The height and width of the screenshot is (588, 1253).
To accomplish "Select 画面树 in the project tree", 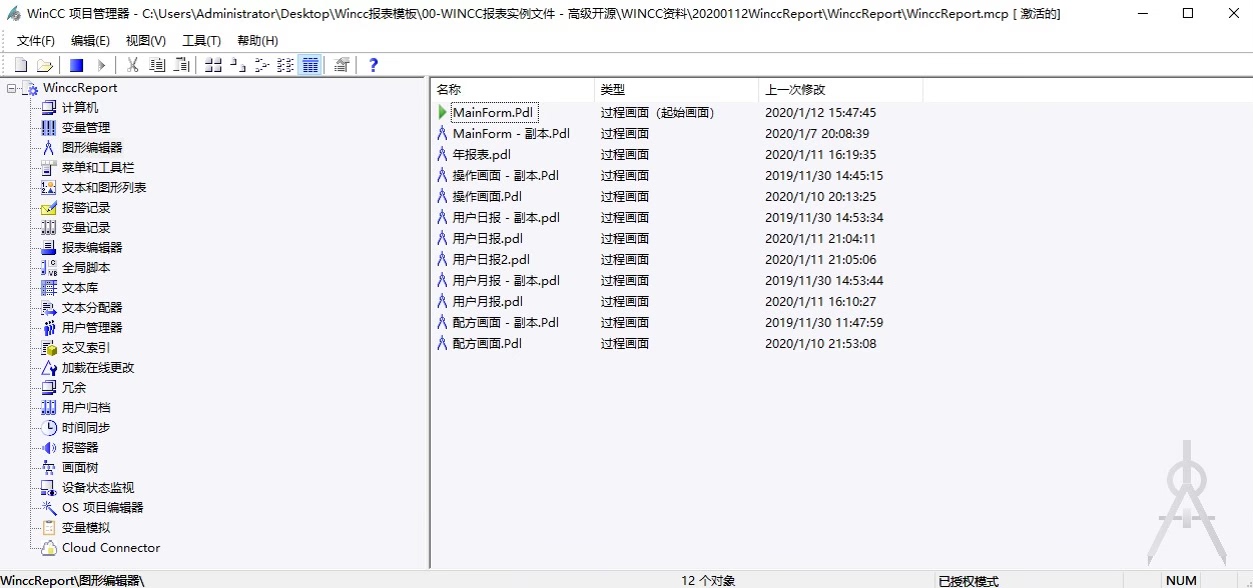I will (80, 468).
